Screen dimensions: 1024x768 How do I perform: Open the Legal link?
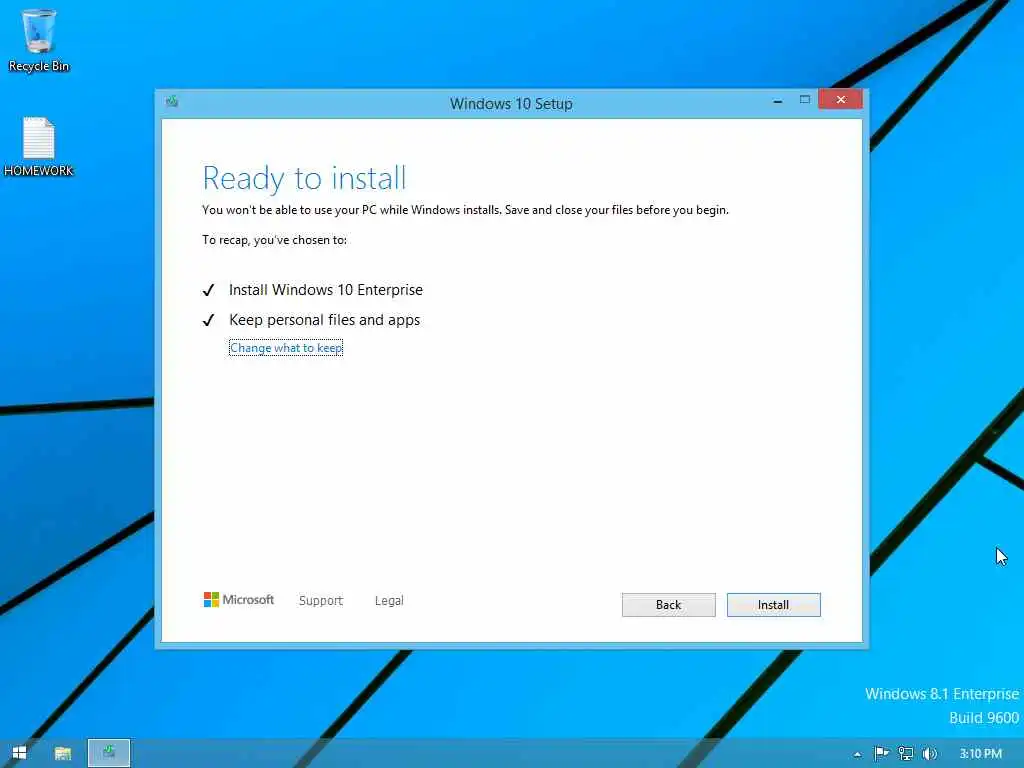[389, 601]
